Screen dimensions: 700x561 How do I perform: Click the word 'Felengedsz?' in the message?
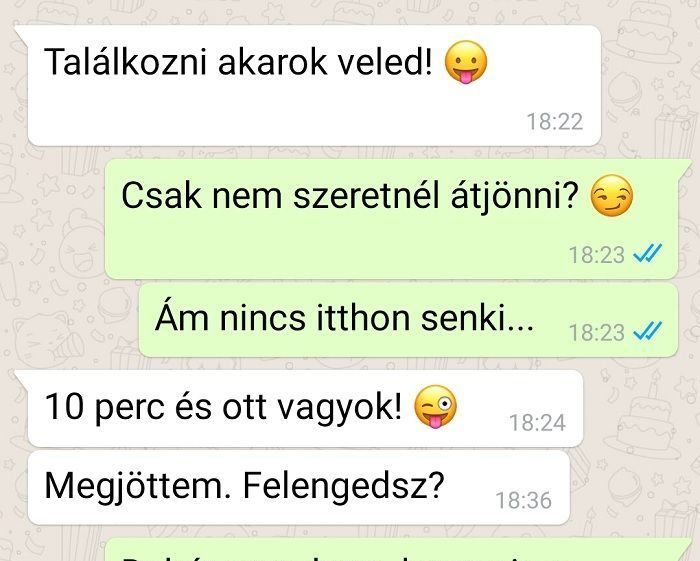pyautogui.click(x=343, y=486)
